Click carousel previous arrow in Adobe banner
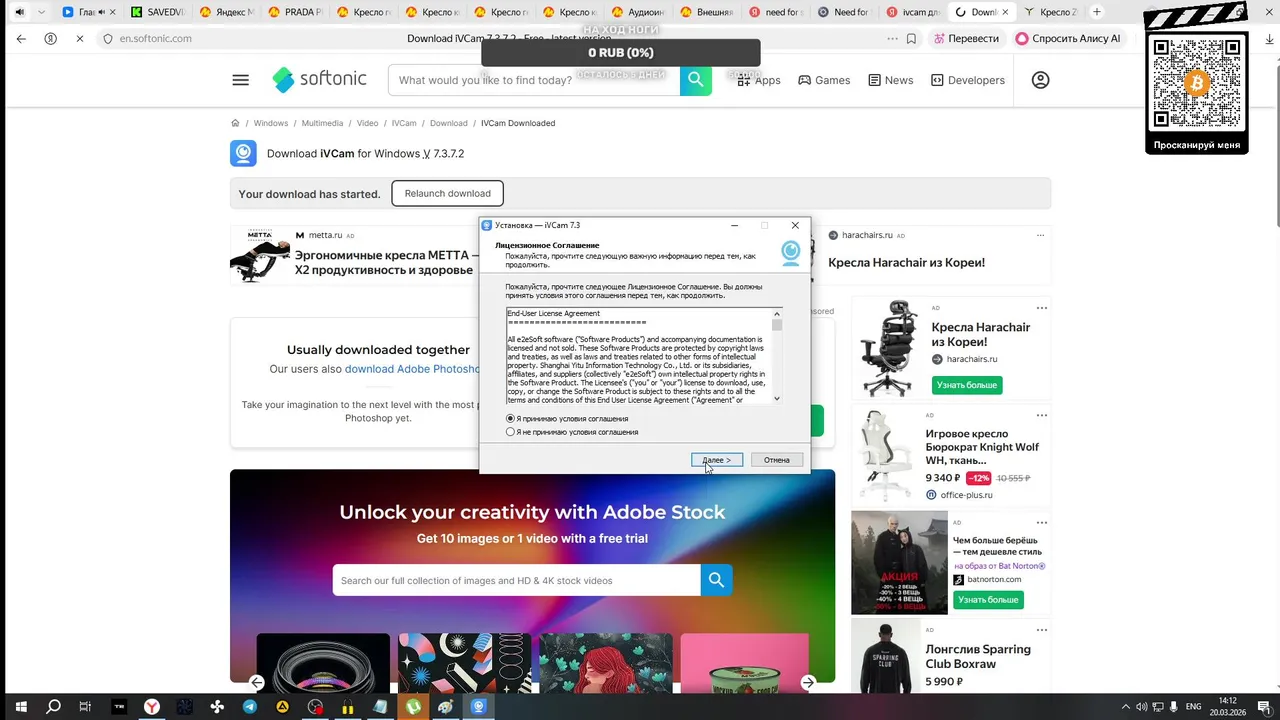 tap(257, 682)
